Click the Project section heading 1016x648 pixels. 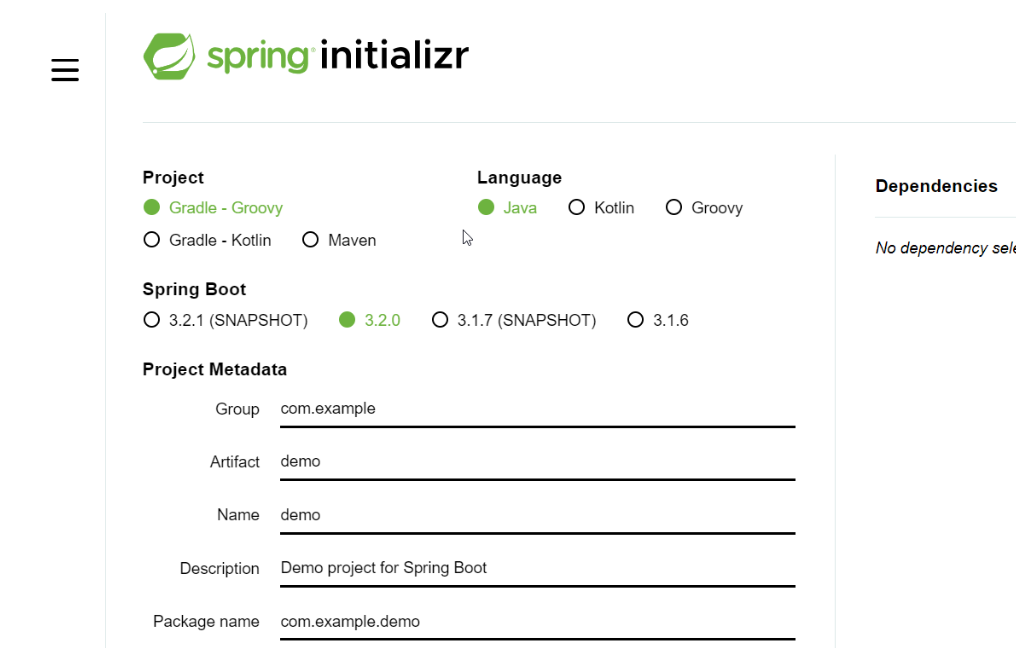[x=173, y=178]
